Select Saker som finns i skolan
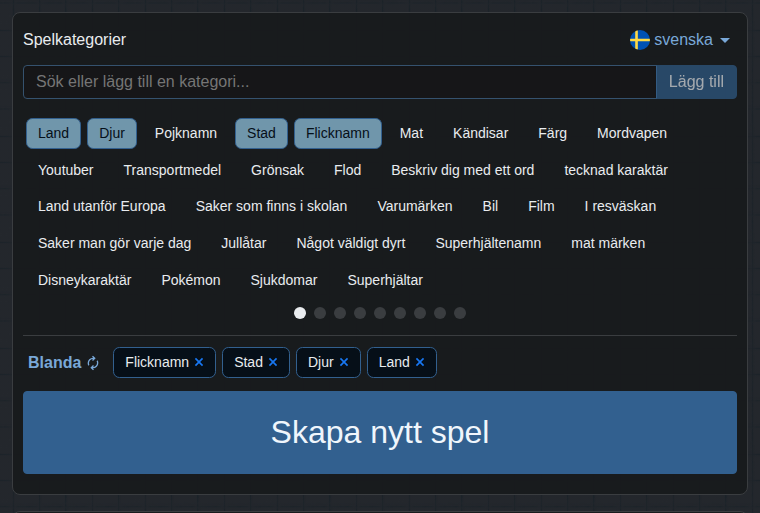The height and width of the screenshot is (513, 760). [271, 207]
